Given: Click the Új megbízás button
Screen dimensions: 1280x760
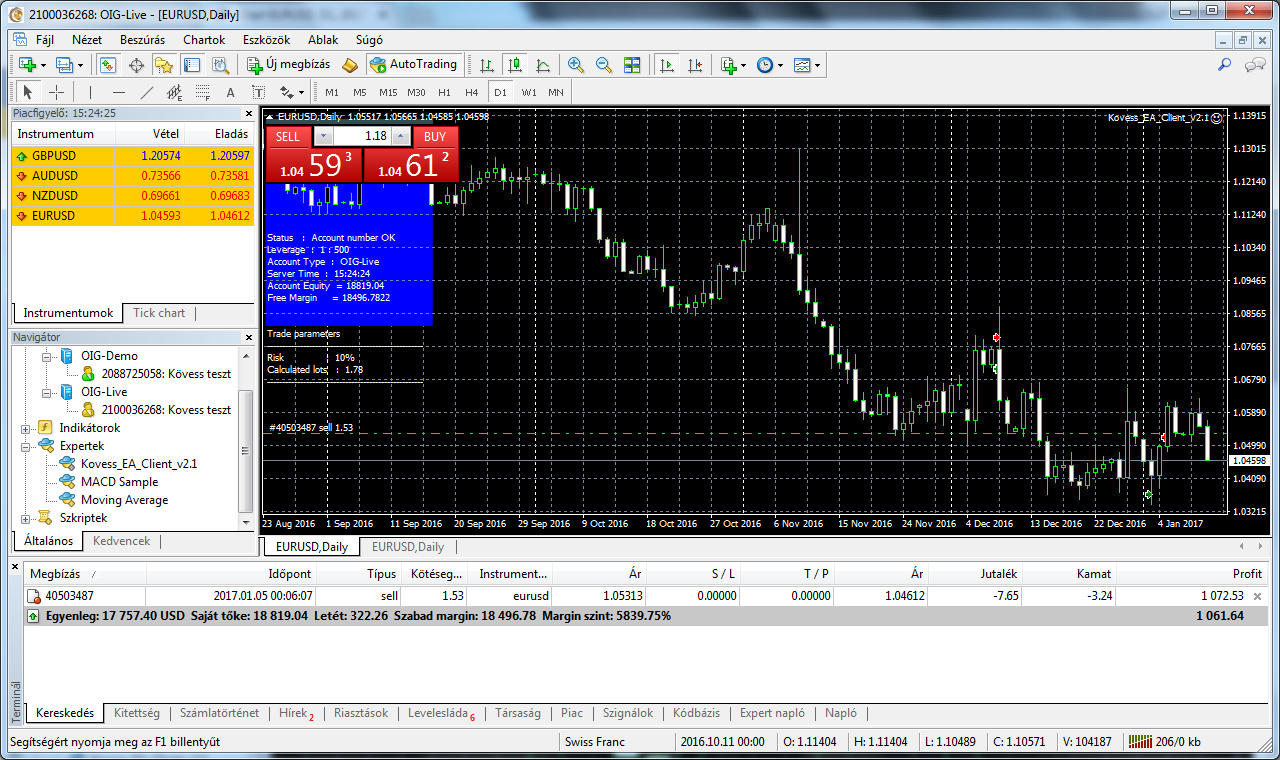Looking at the screenshot, I should tap(287, 64).
